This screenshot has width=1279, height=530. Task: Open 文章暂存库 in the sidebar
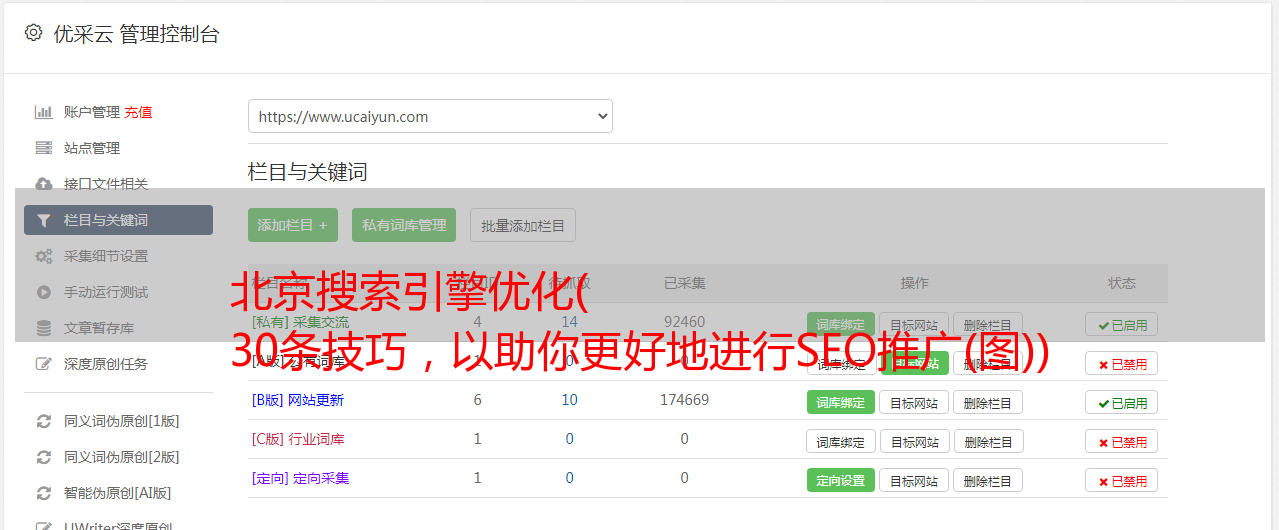tap(99, 328)
